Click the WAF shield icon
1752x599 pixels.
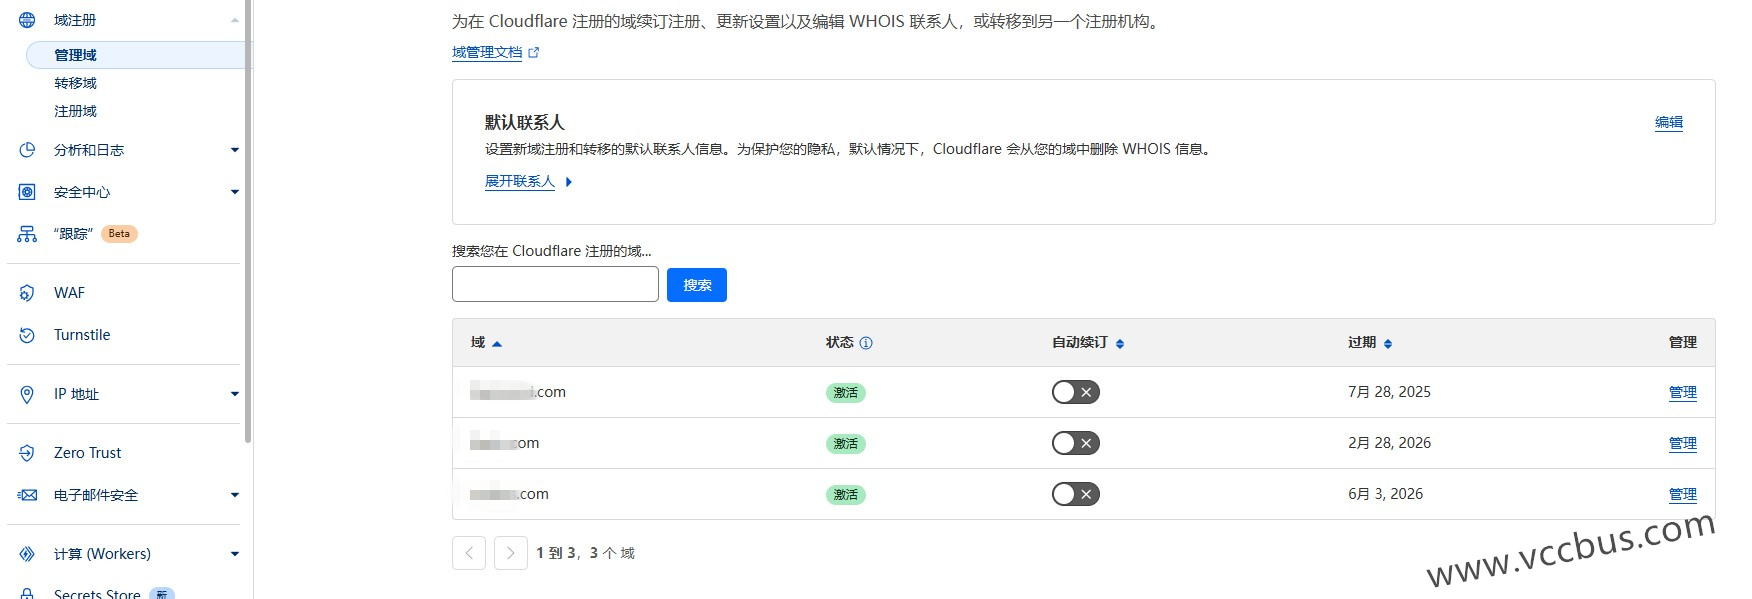tap(27, 293)
